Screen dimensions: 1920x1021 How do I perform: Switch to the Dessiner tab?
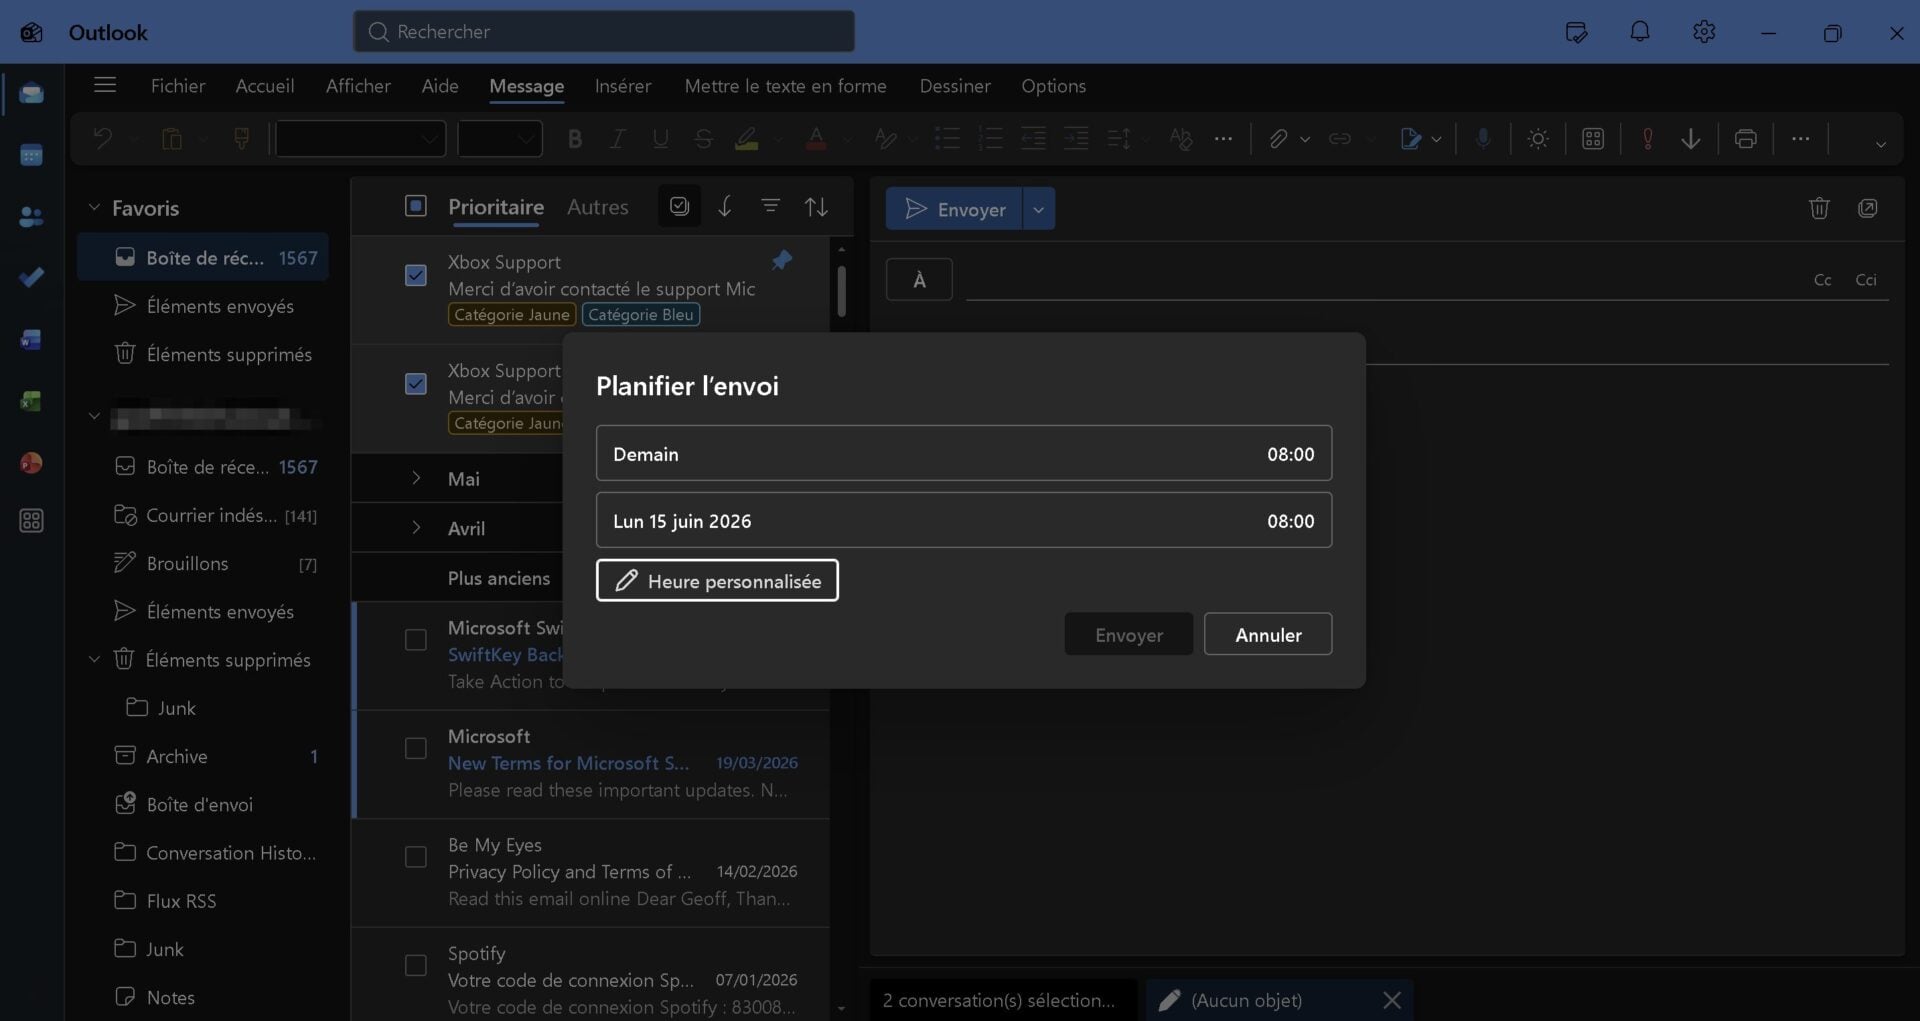(x=955, y=86)
